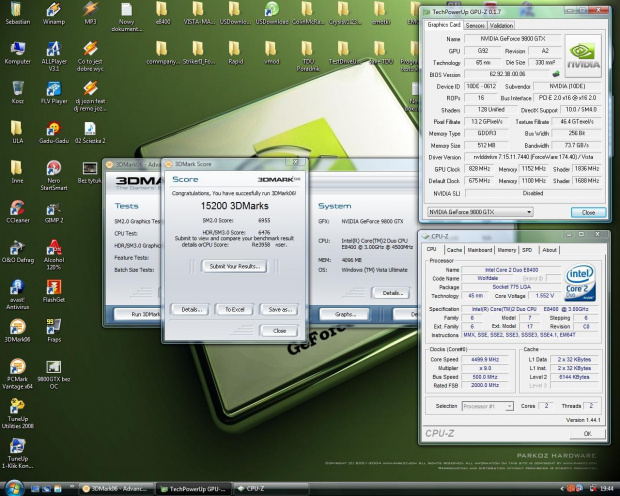Switch to CPU-Z taskbar button
This screenshot has height=496, width=620.
(270, 489)
